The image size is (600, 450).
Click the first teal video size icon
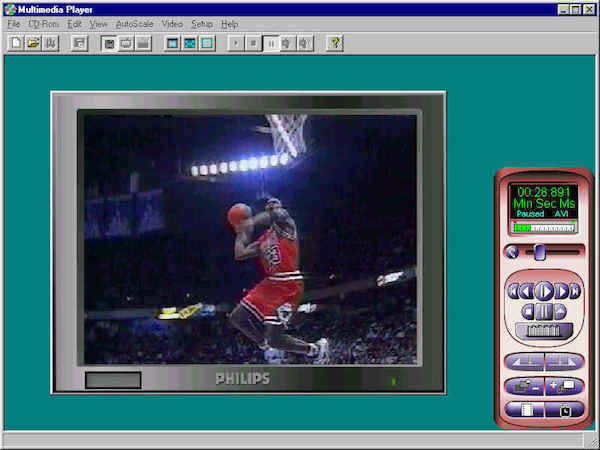(x=172, y=43)
